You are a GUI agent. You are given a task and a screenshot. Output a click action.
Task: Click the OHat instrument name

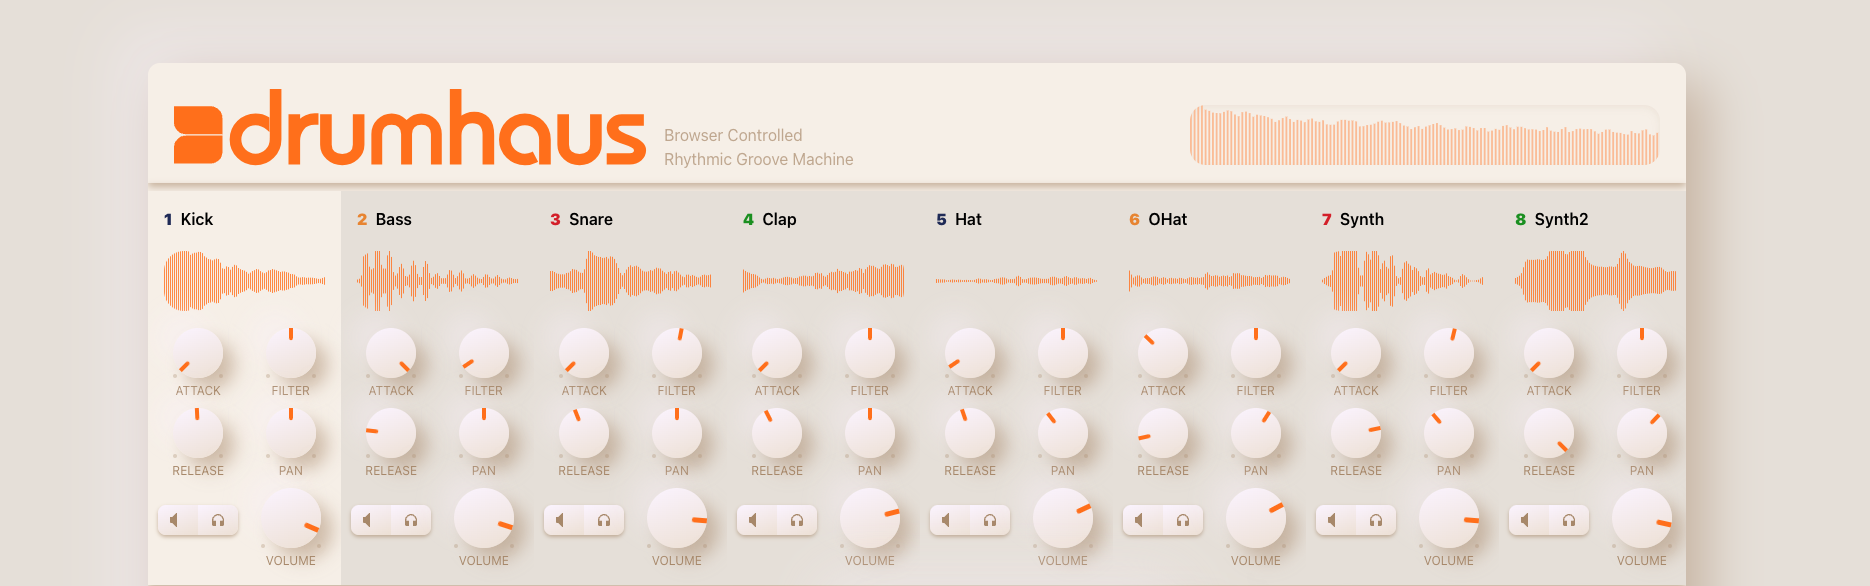point(1168,219)
